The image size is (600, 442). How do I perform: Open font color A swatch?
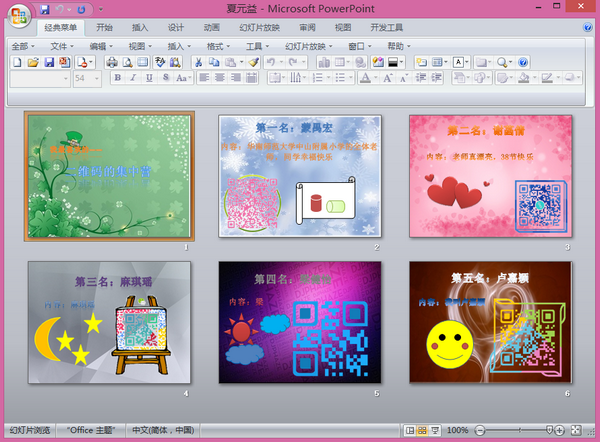[x=365, y=78]
